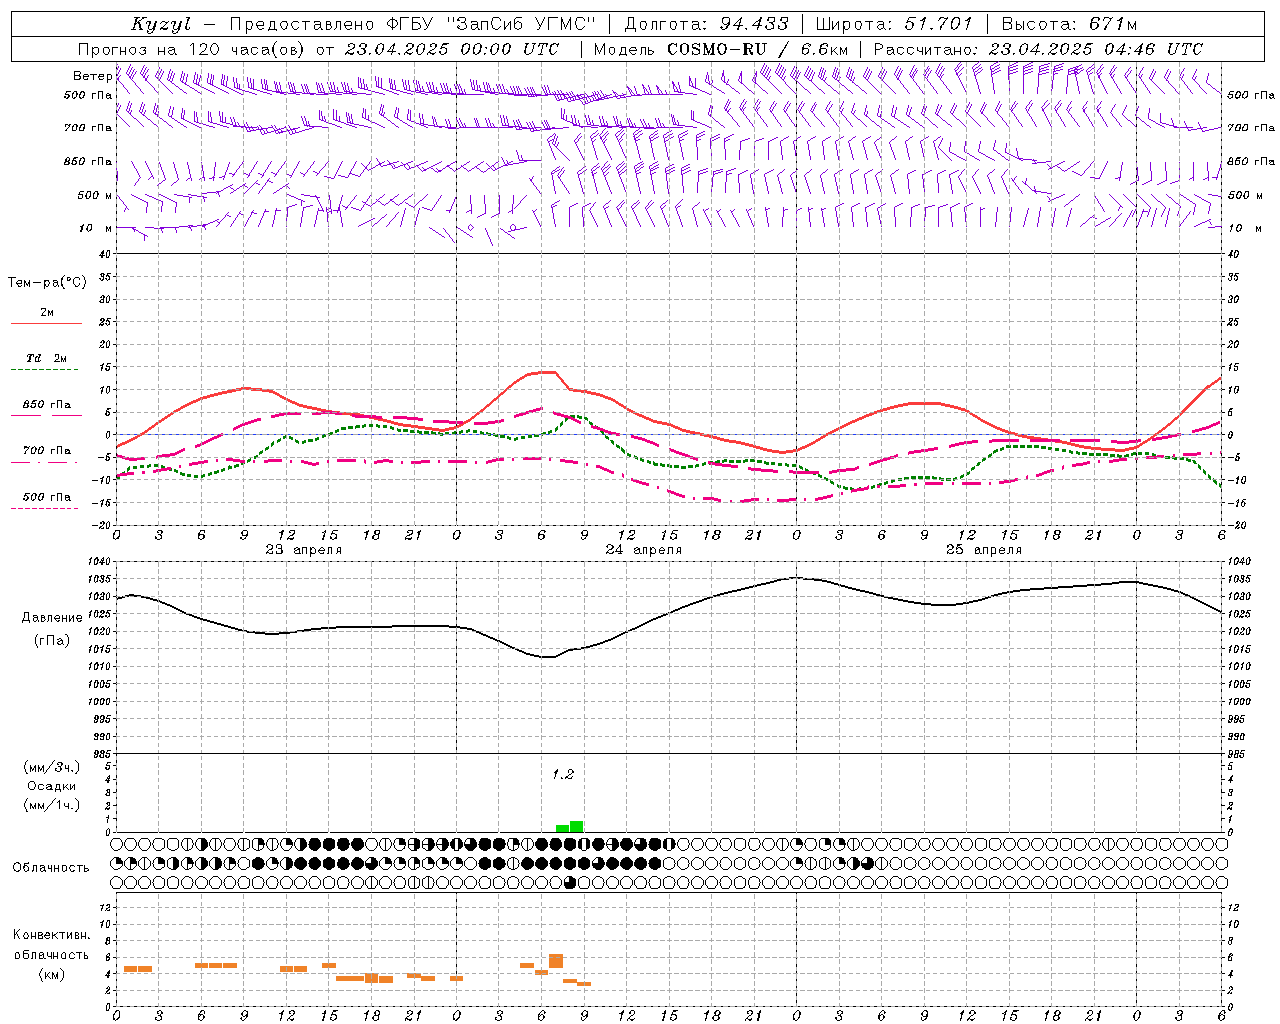The image size is (1280, 1024).
Task: Click the "Облачность" cloudiness label
Action: pyautogui.click(x=51, y=868)
